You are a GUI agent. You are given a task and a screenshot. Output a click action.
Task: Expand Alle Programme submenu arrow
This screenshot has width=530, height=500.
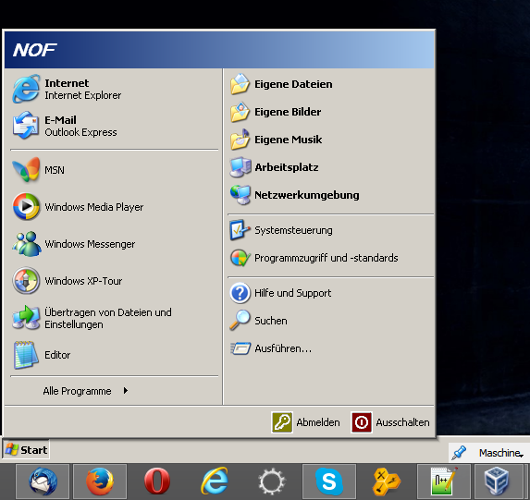click(x=126, y=391)
